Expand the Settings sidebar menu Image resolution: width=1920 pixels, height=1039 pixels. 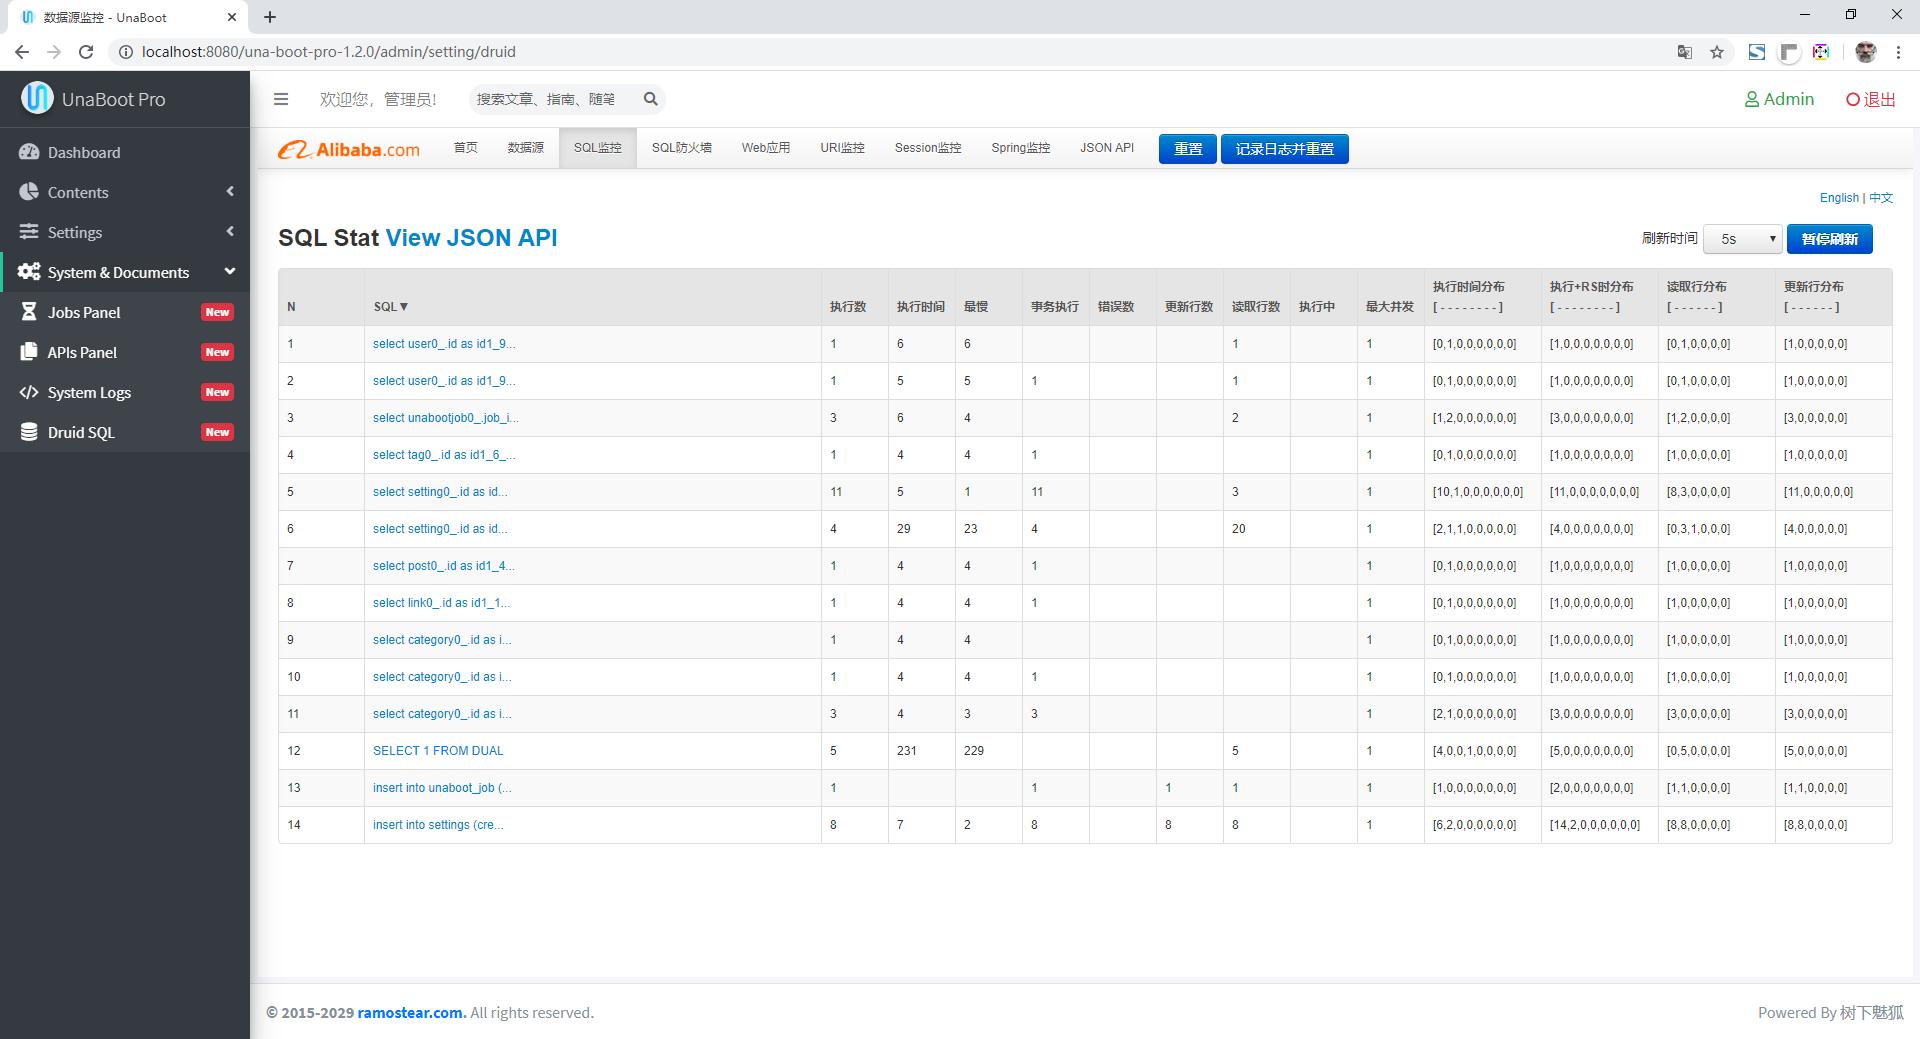75,232
